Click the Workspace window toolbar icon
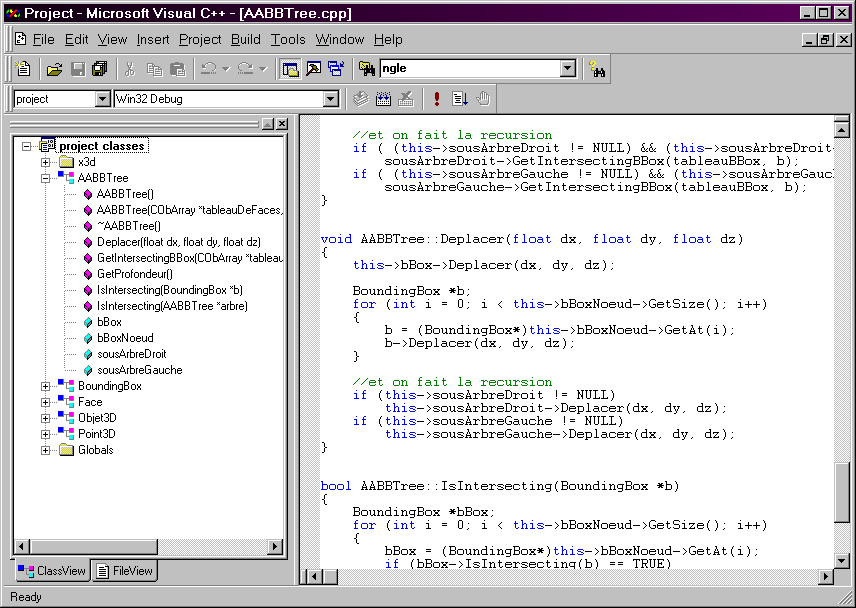The image size is (856, 608). click(290, 69)
